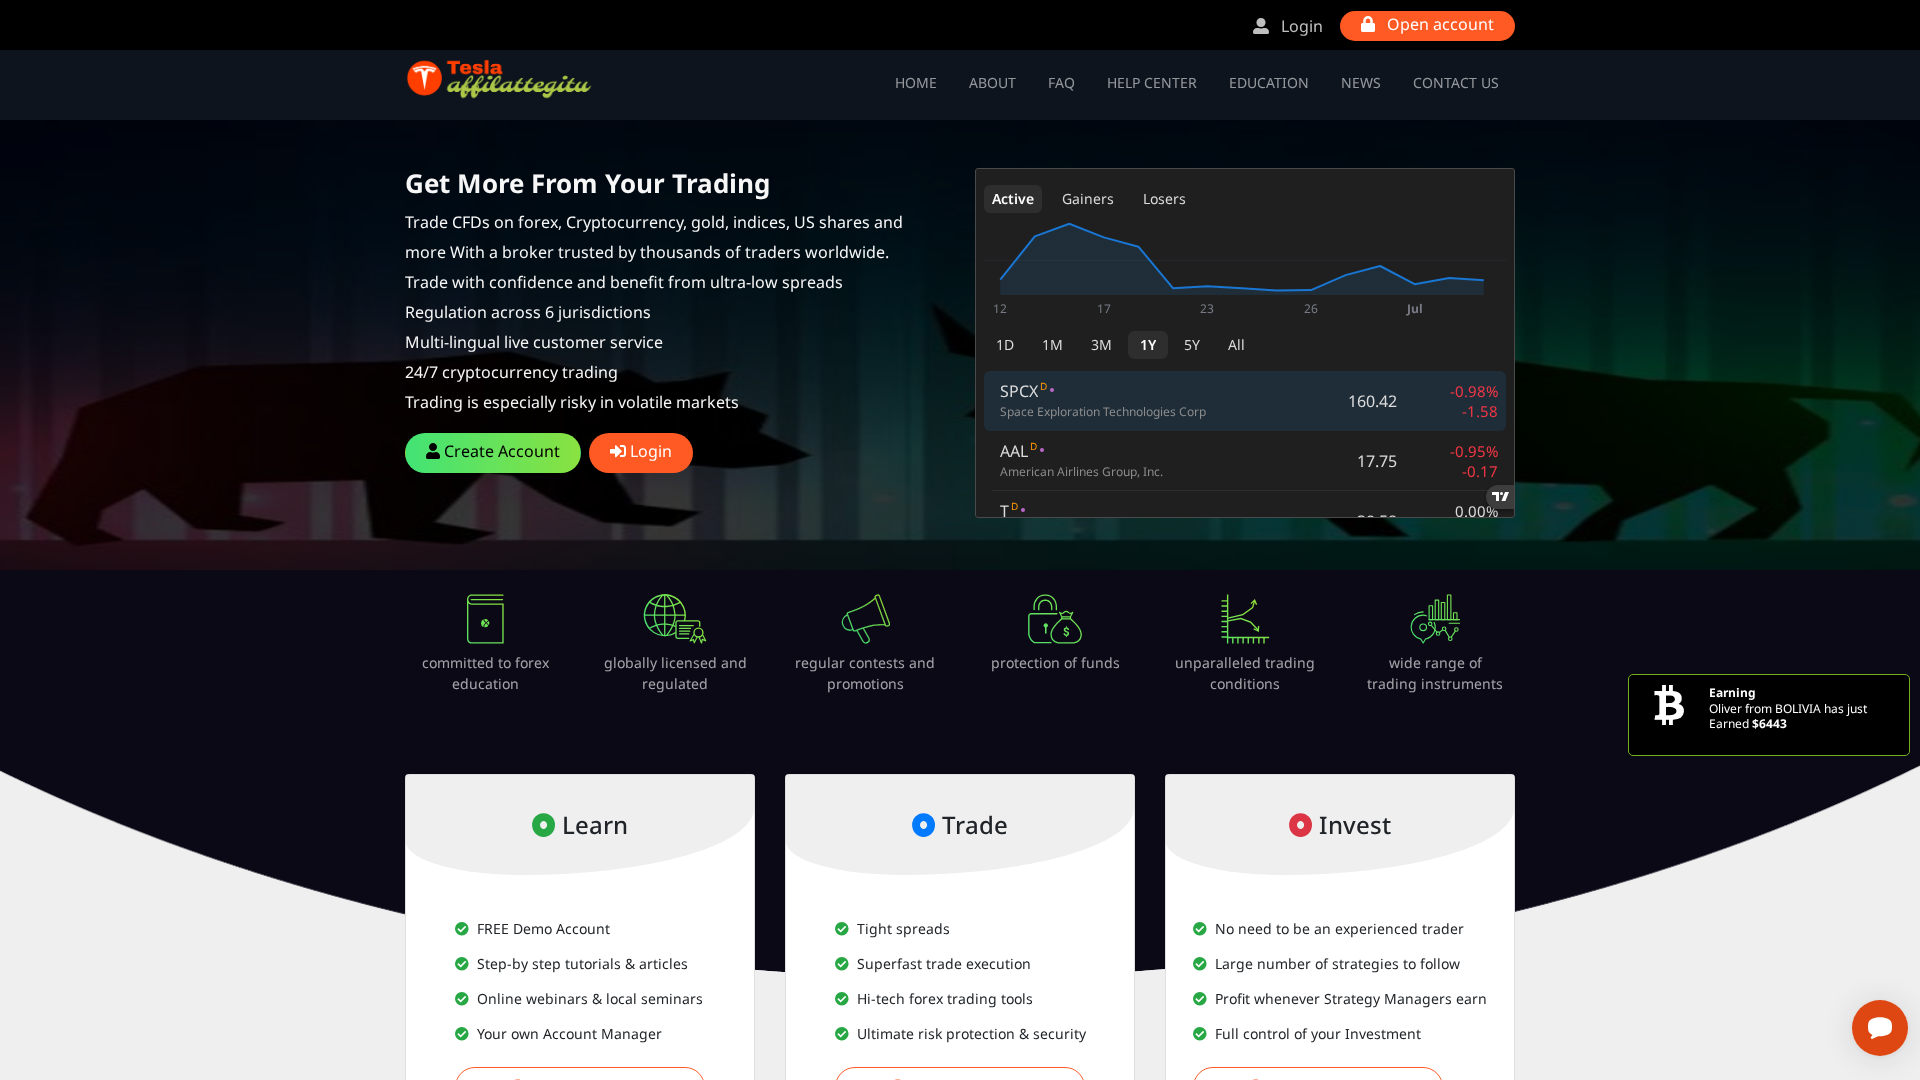The image size is (1920, 1080).
Task: Click the AAL price 17.75
Action: (1377, 461)
